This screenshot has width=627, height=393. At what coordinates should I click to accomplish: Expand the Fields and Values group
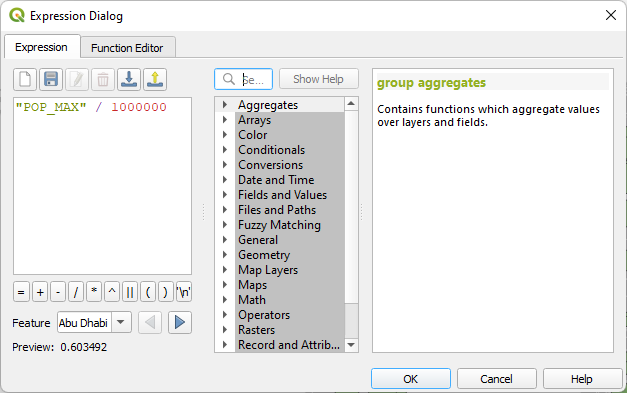(225, 195)
